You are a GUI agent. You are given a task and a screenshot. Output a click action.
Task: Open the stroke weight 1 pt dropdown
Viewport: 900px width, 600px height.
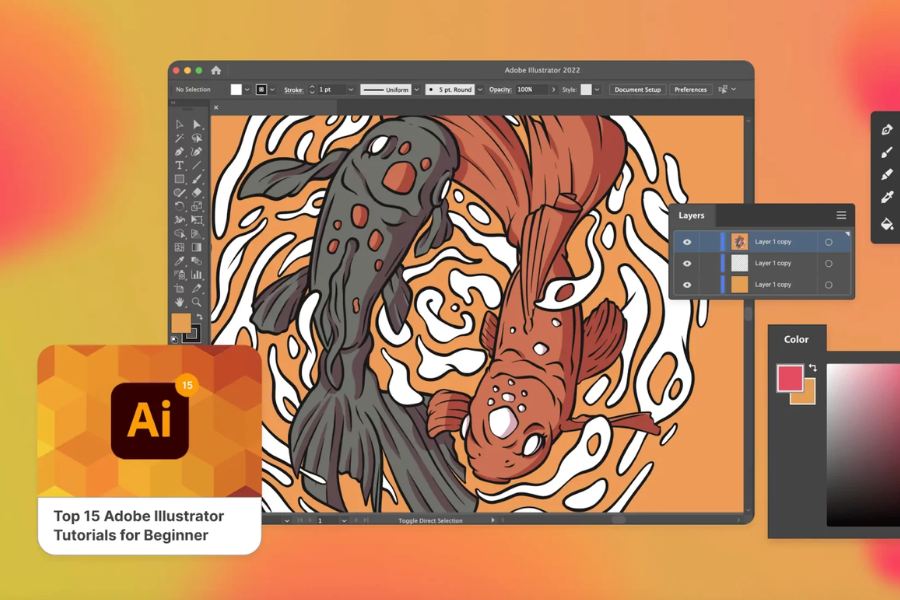click(350, 90)
